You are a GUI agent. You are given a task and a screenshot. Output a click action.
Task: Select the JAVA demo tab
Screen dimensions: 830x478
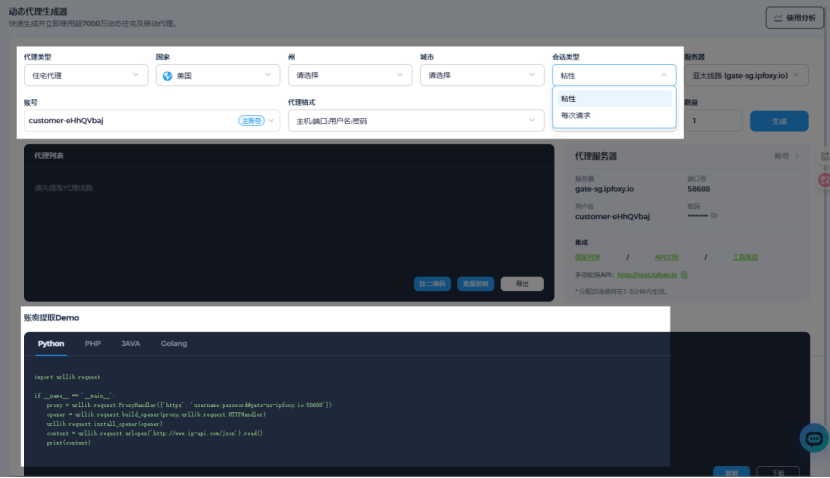pos(130,343)
